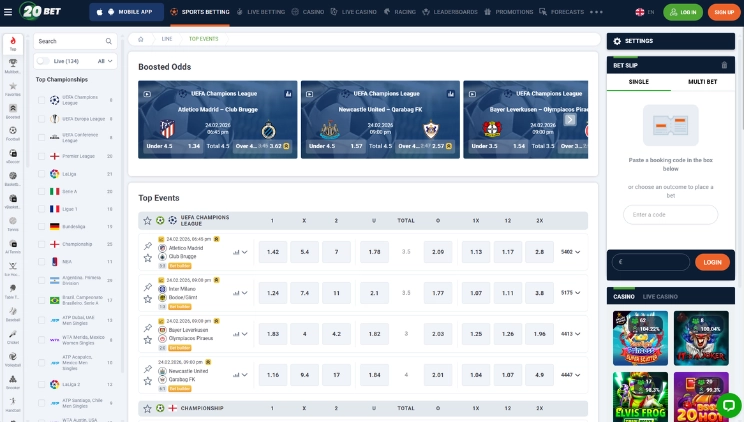The image size is (744, 422).
Task: Open Racing menu item
Action: [400, 12]
